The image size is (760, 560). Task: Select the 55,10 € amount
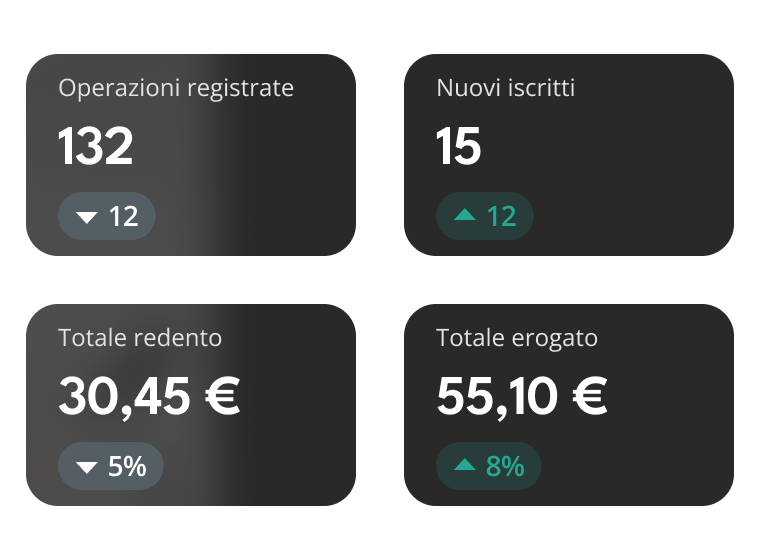point(522,397)
